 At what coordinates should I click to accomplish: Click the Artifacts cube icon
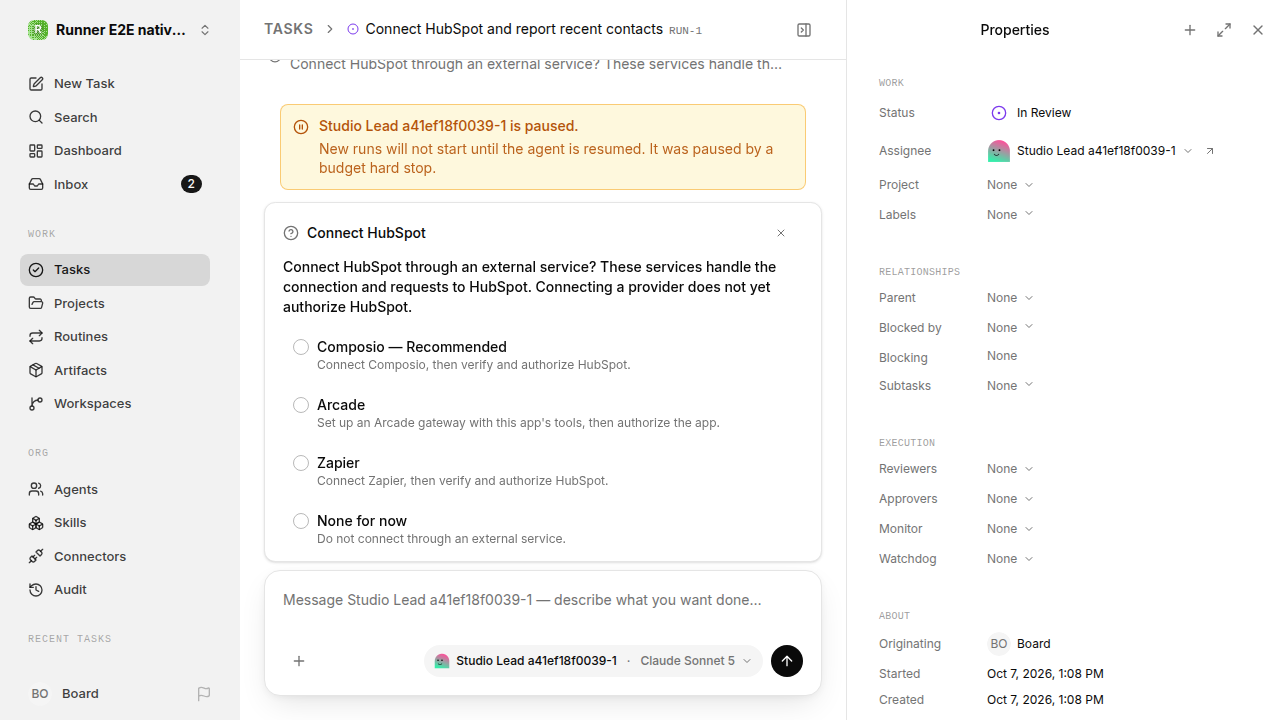[36, 371]
